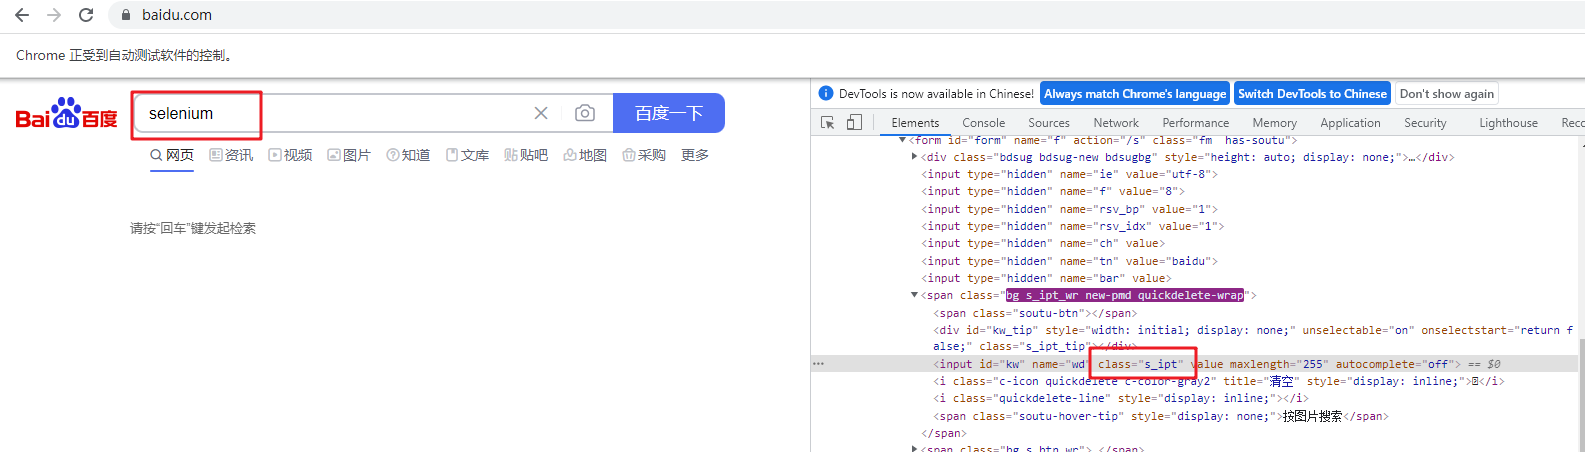1585x452 pixels.
Task: Clear the search box with the X icon
Action: point(541,113)
